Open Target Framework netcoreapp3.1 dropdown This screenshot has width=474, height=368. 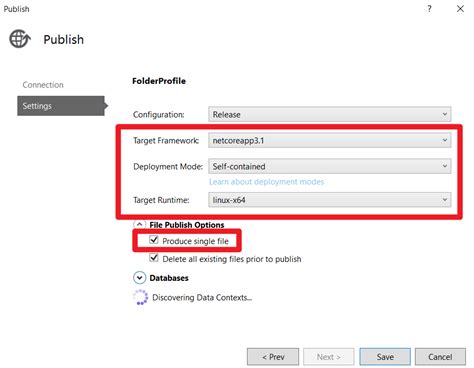pos(330,140)
